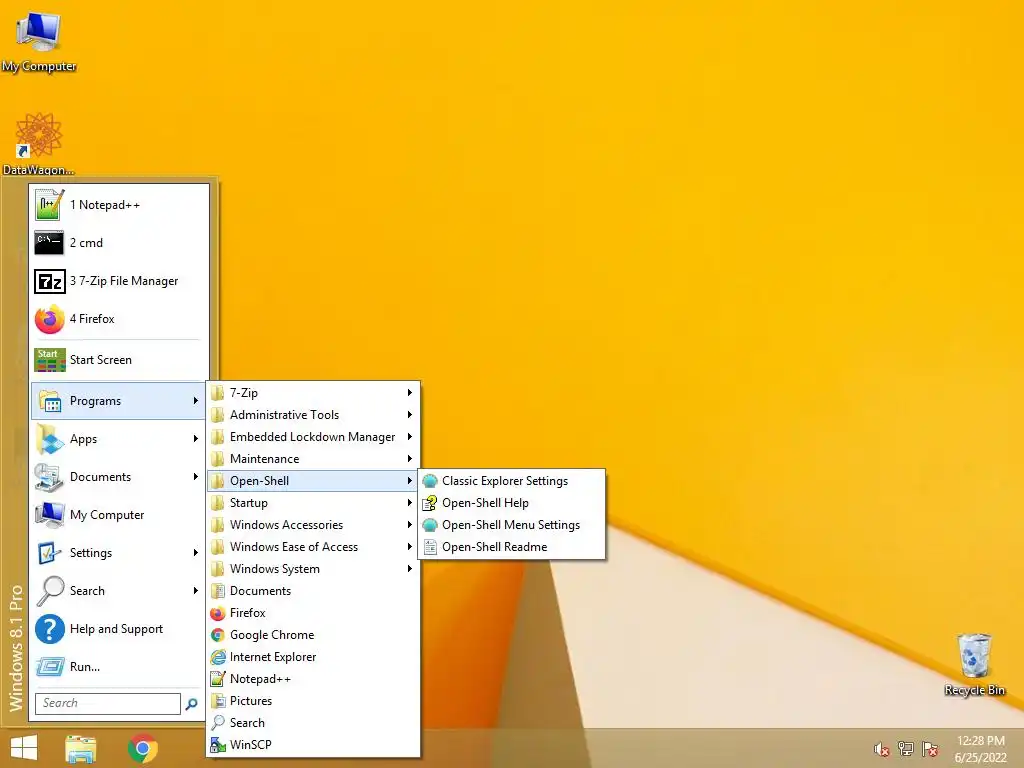The image size is (1024, 768).
Task: Select the Recycle Bin desktop icon
Action: pyautogui.click(x=974, y=664)
